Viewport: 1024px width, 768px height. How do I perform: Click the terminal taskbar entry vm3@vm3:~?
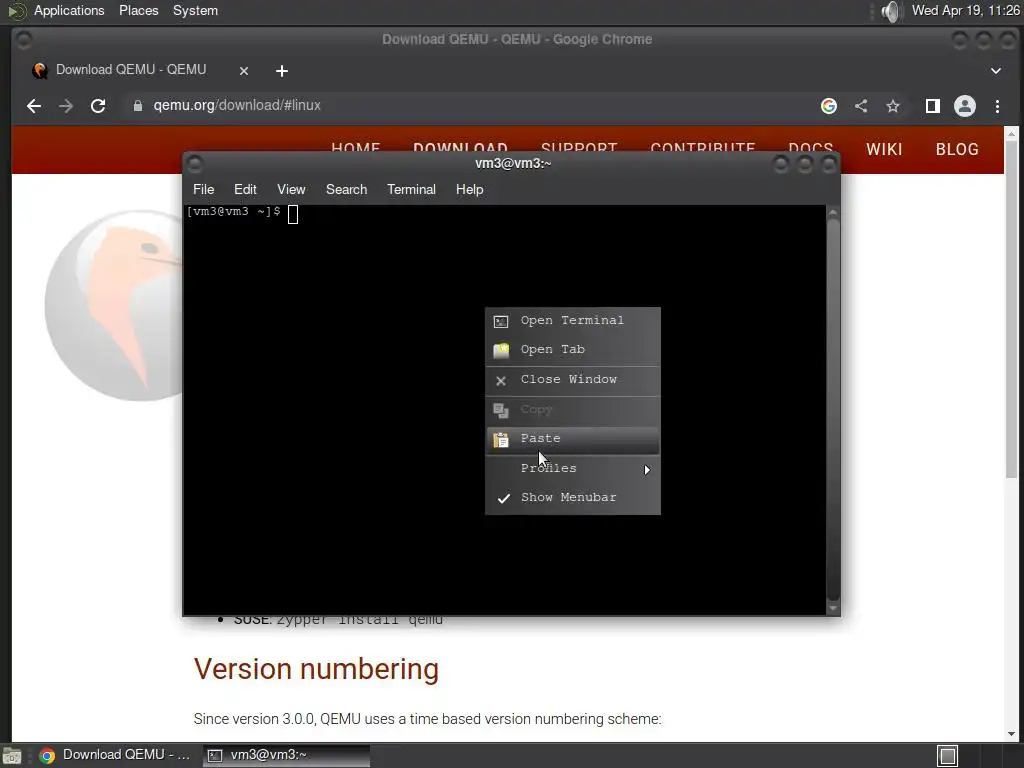point(286,755)
